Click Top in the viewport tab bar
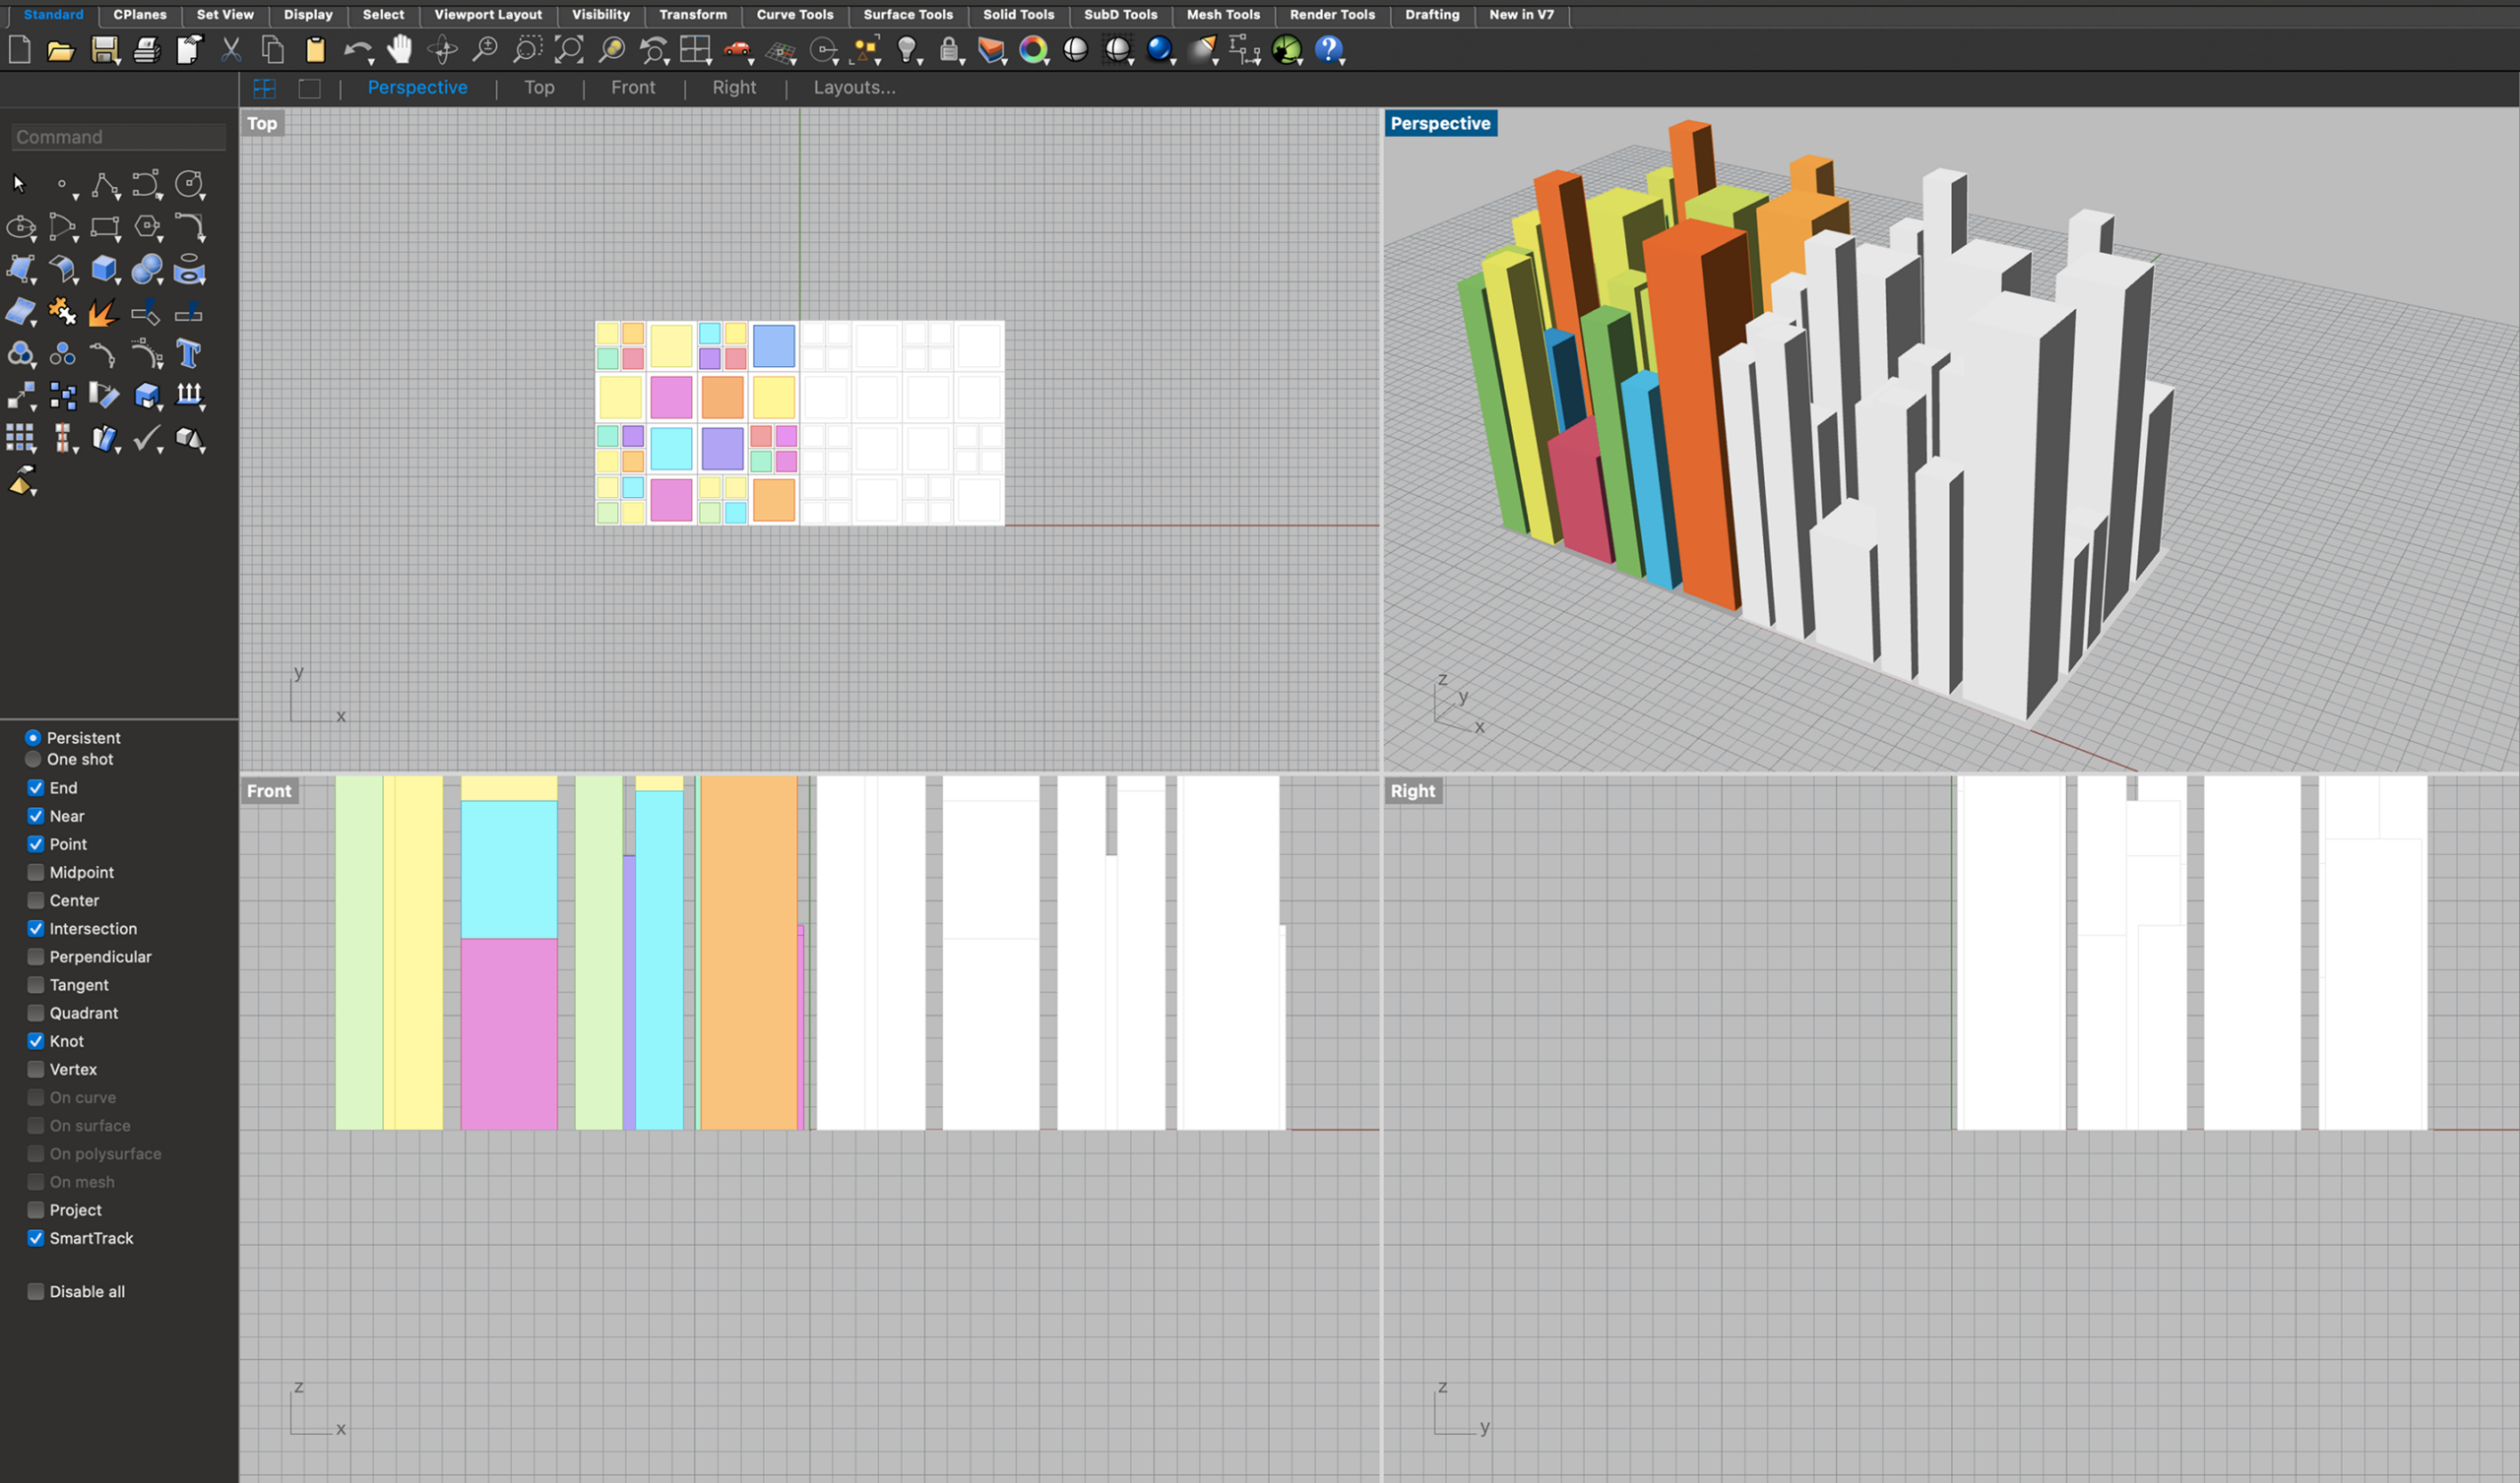The height and width of the screenshot is (1483, 2520). coord(539,87)
